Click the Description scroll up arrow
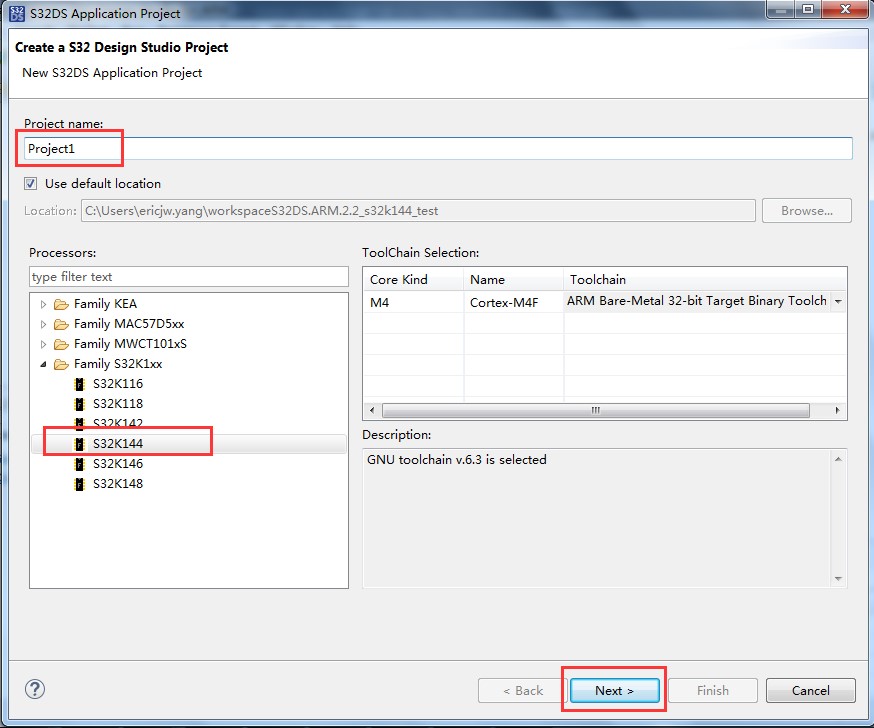 [838, 459]
